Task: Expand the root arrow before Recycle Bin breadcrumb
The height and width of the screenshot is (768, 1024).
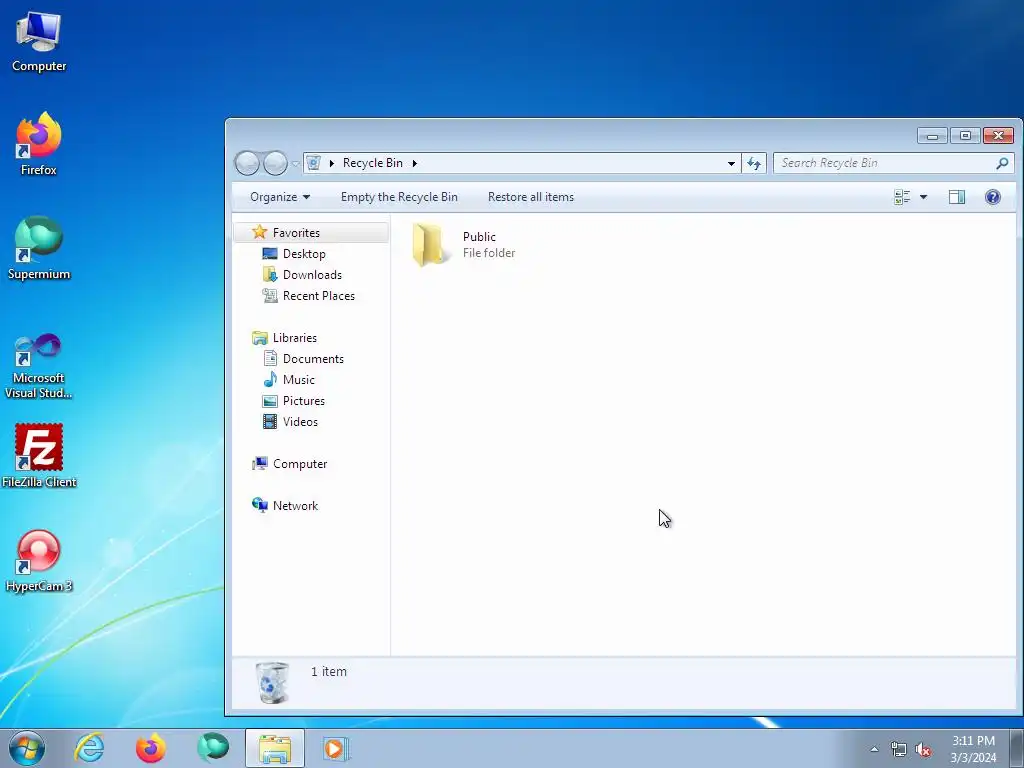Action: coord(332,163)
